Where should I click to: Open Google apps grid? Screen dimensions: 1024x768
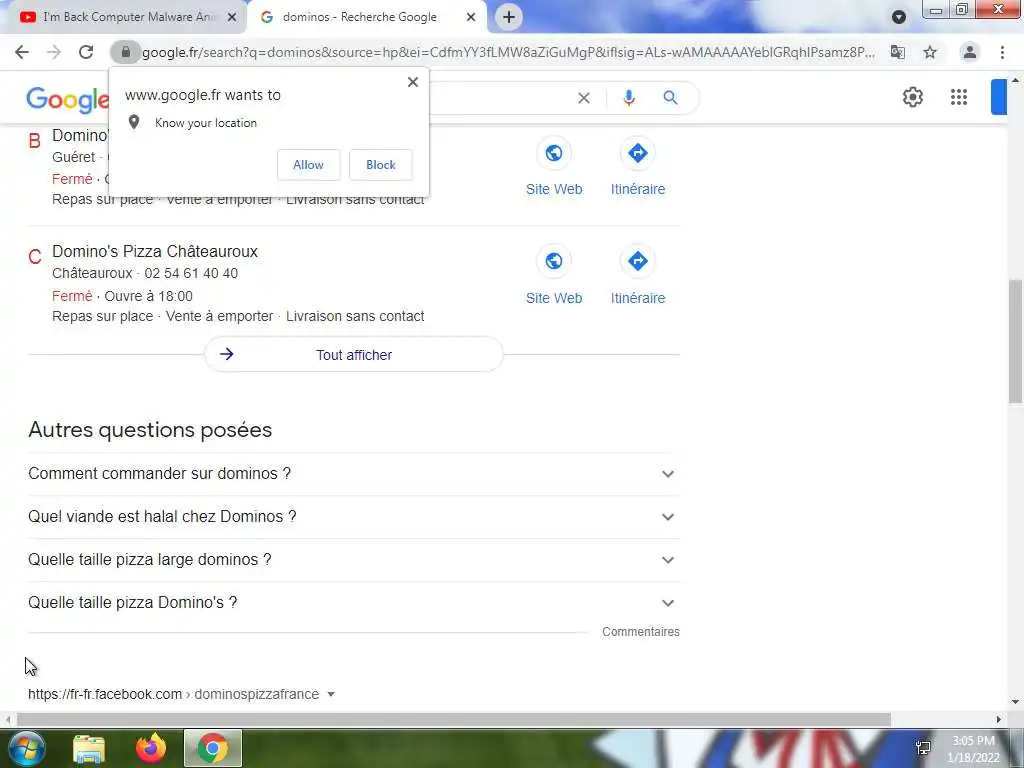click(959, 97)
